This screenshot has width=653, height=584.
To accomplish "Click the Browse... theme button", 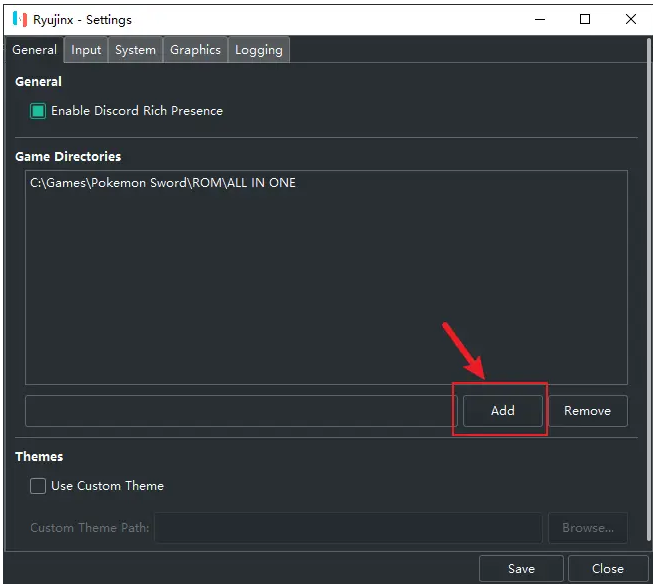I will (x=587, y=528).
